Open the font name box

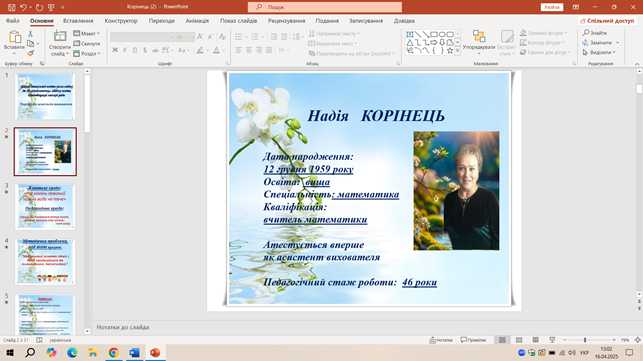click(x=141, y=37)
